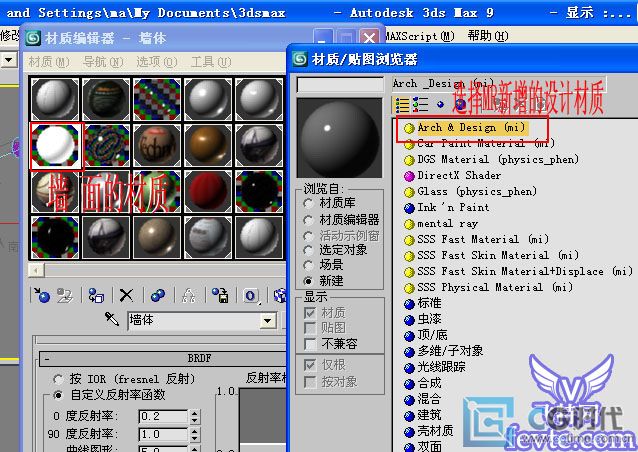Image resolution: width=638 pixels, height=452 pixels.
Task: Choose 建筑 (Architectural) material
Action: [x=429, y=415]
